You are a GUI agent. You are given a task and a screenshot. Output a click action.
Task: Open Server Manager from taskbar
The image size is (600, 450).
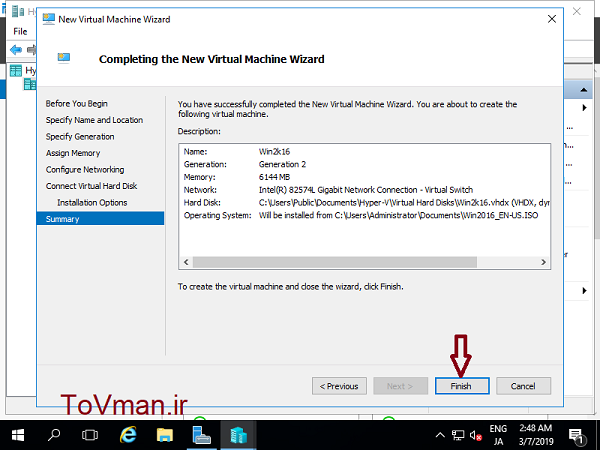[201, 435]
